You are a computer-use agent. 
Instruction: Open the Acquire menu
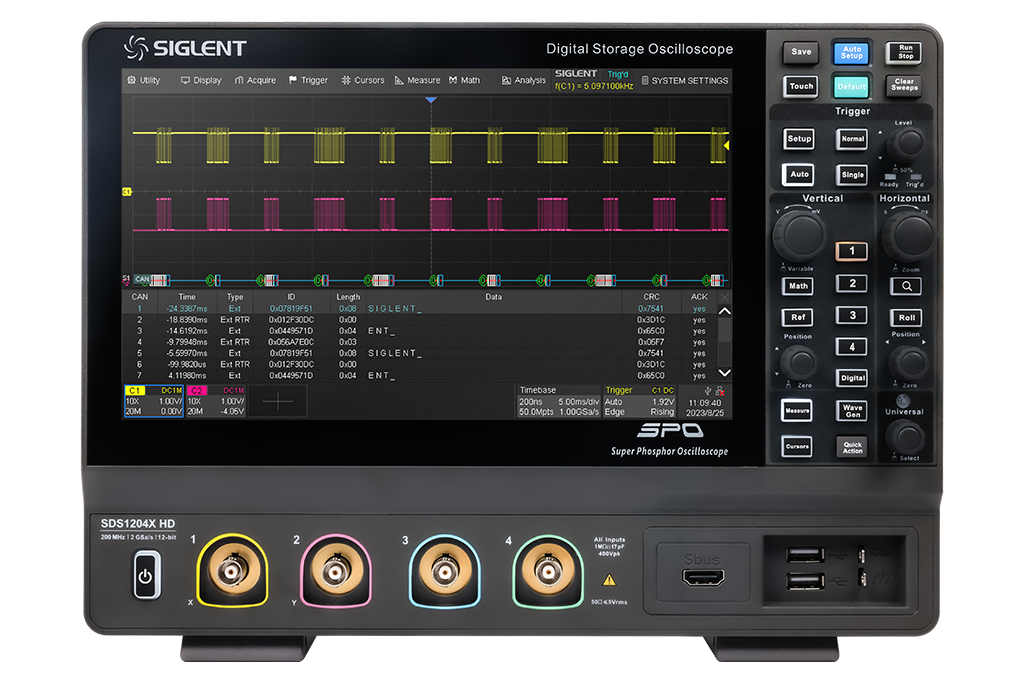255,80
